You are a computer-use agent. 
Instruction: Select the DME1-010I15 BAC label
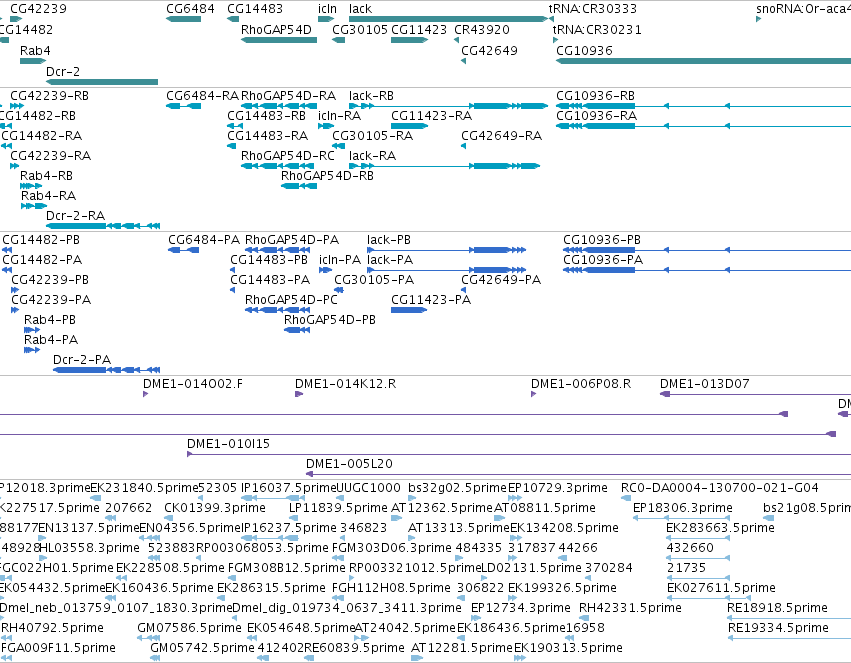228,444
